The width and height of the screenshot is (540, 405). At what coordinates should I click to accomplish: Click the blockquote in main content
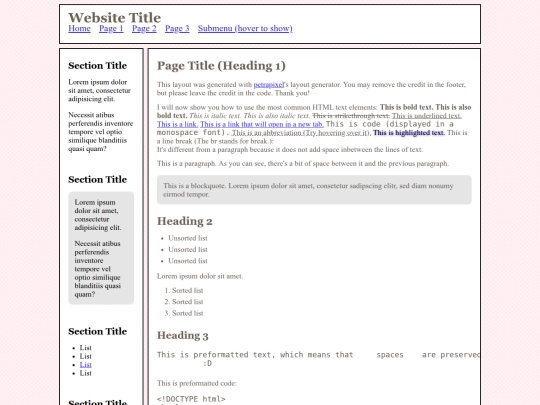[x=314, y=190]
